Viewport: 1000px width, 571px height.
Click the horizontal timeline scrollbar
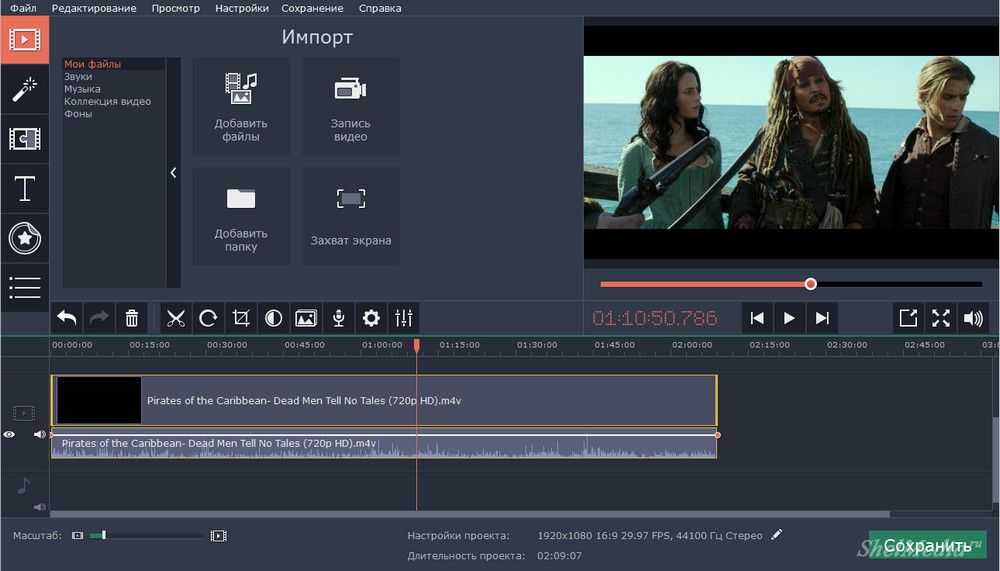point(469,514)
